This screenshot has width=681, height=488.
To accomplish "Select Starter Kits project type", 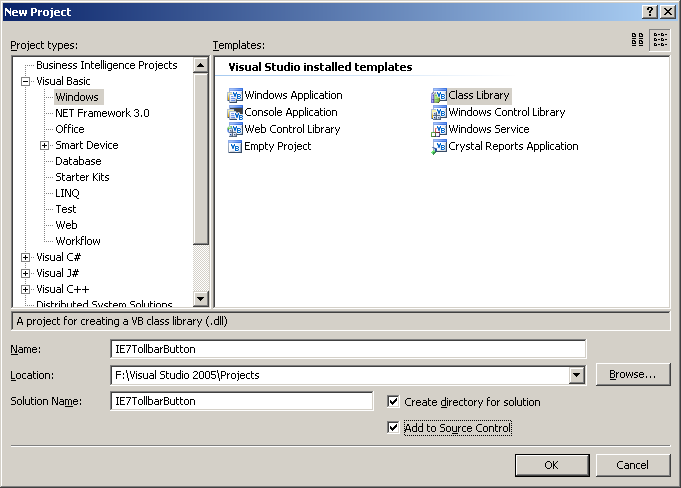I will (82, 178).
